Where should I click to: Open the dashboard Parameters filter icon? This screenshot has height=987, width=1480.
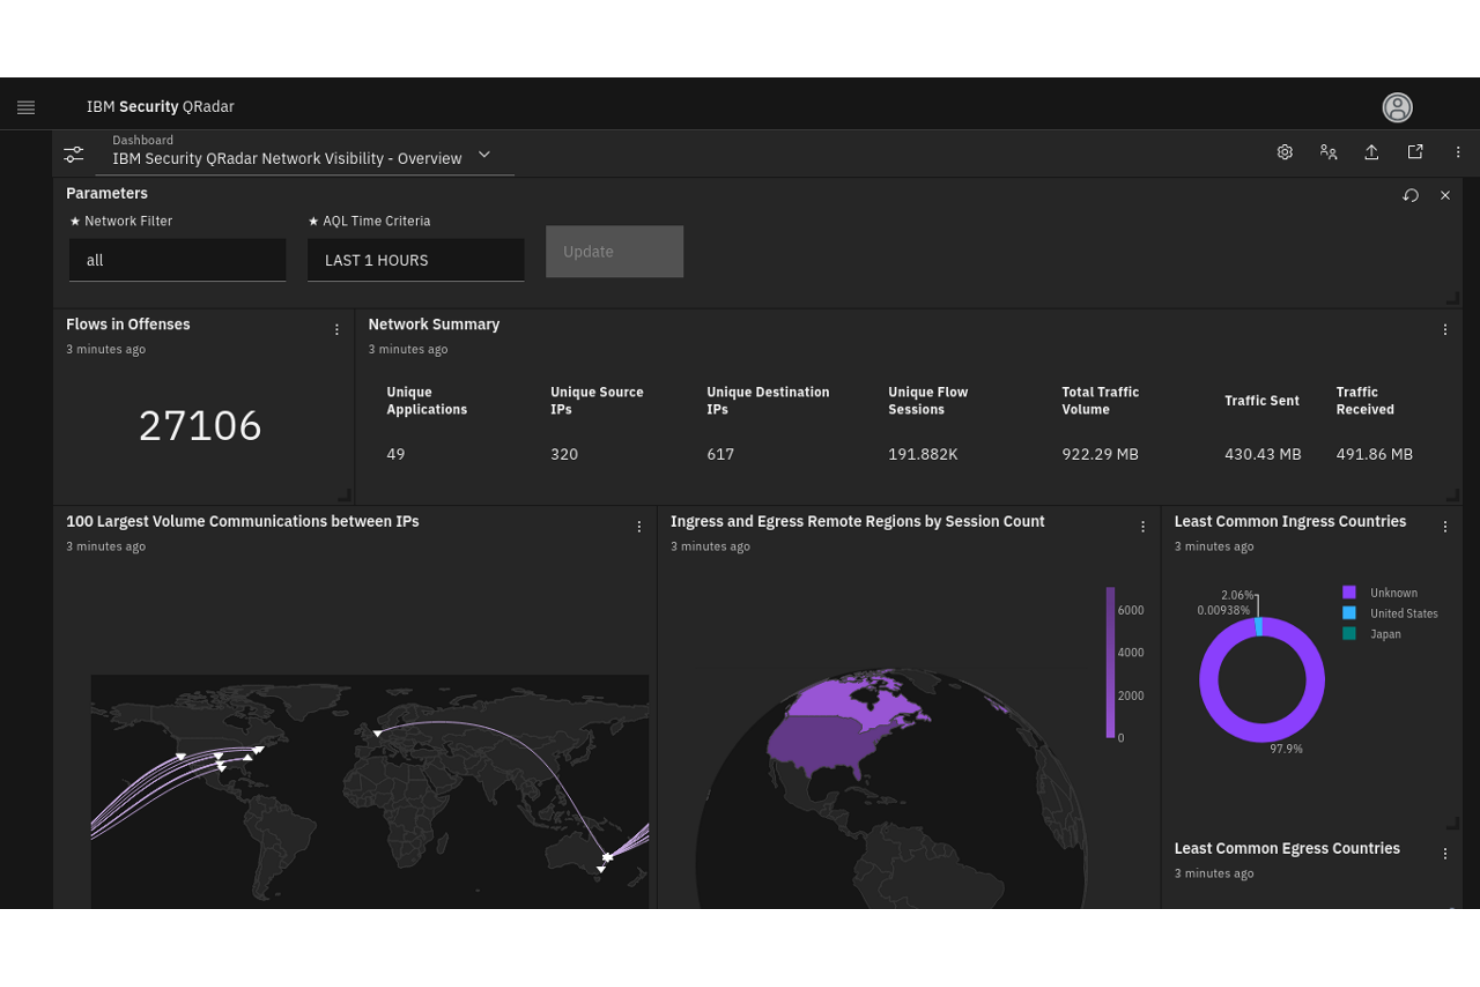tap(73, 152)
